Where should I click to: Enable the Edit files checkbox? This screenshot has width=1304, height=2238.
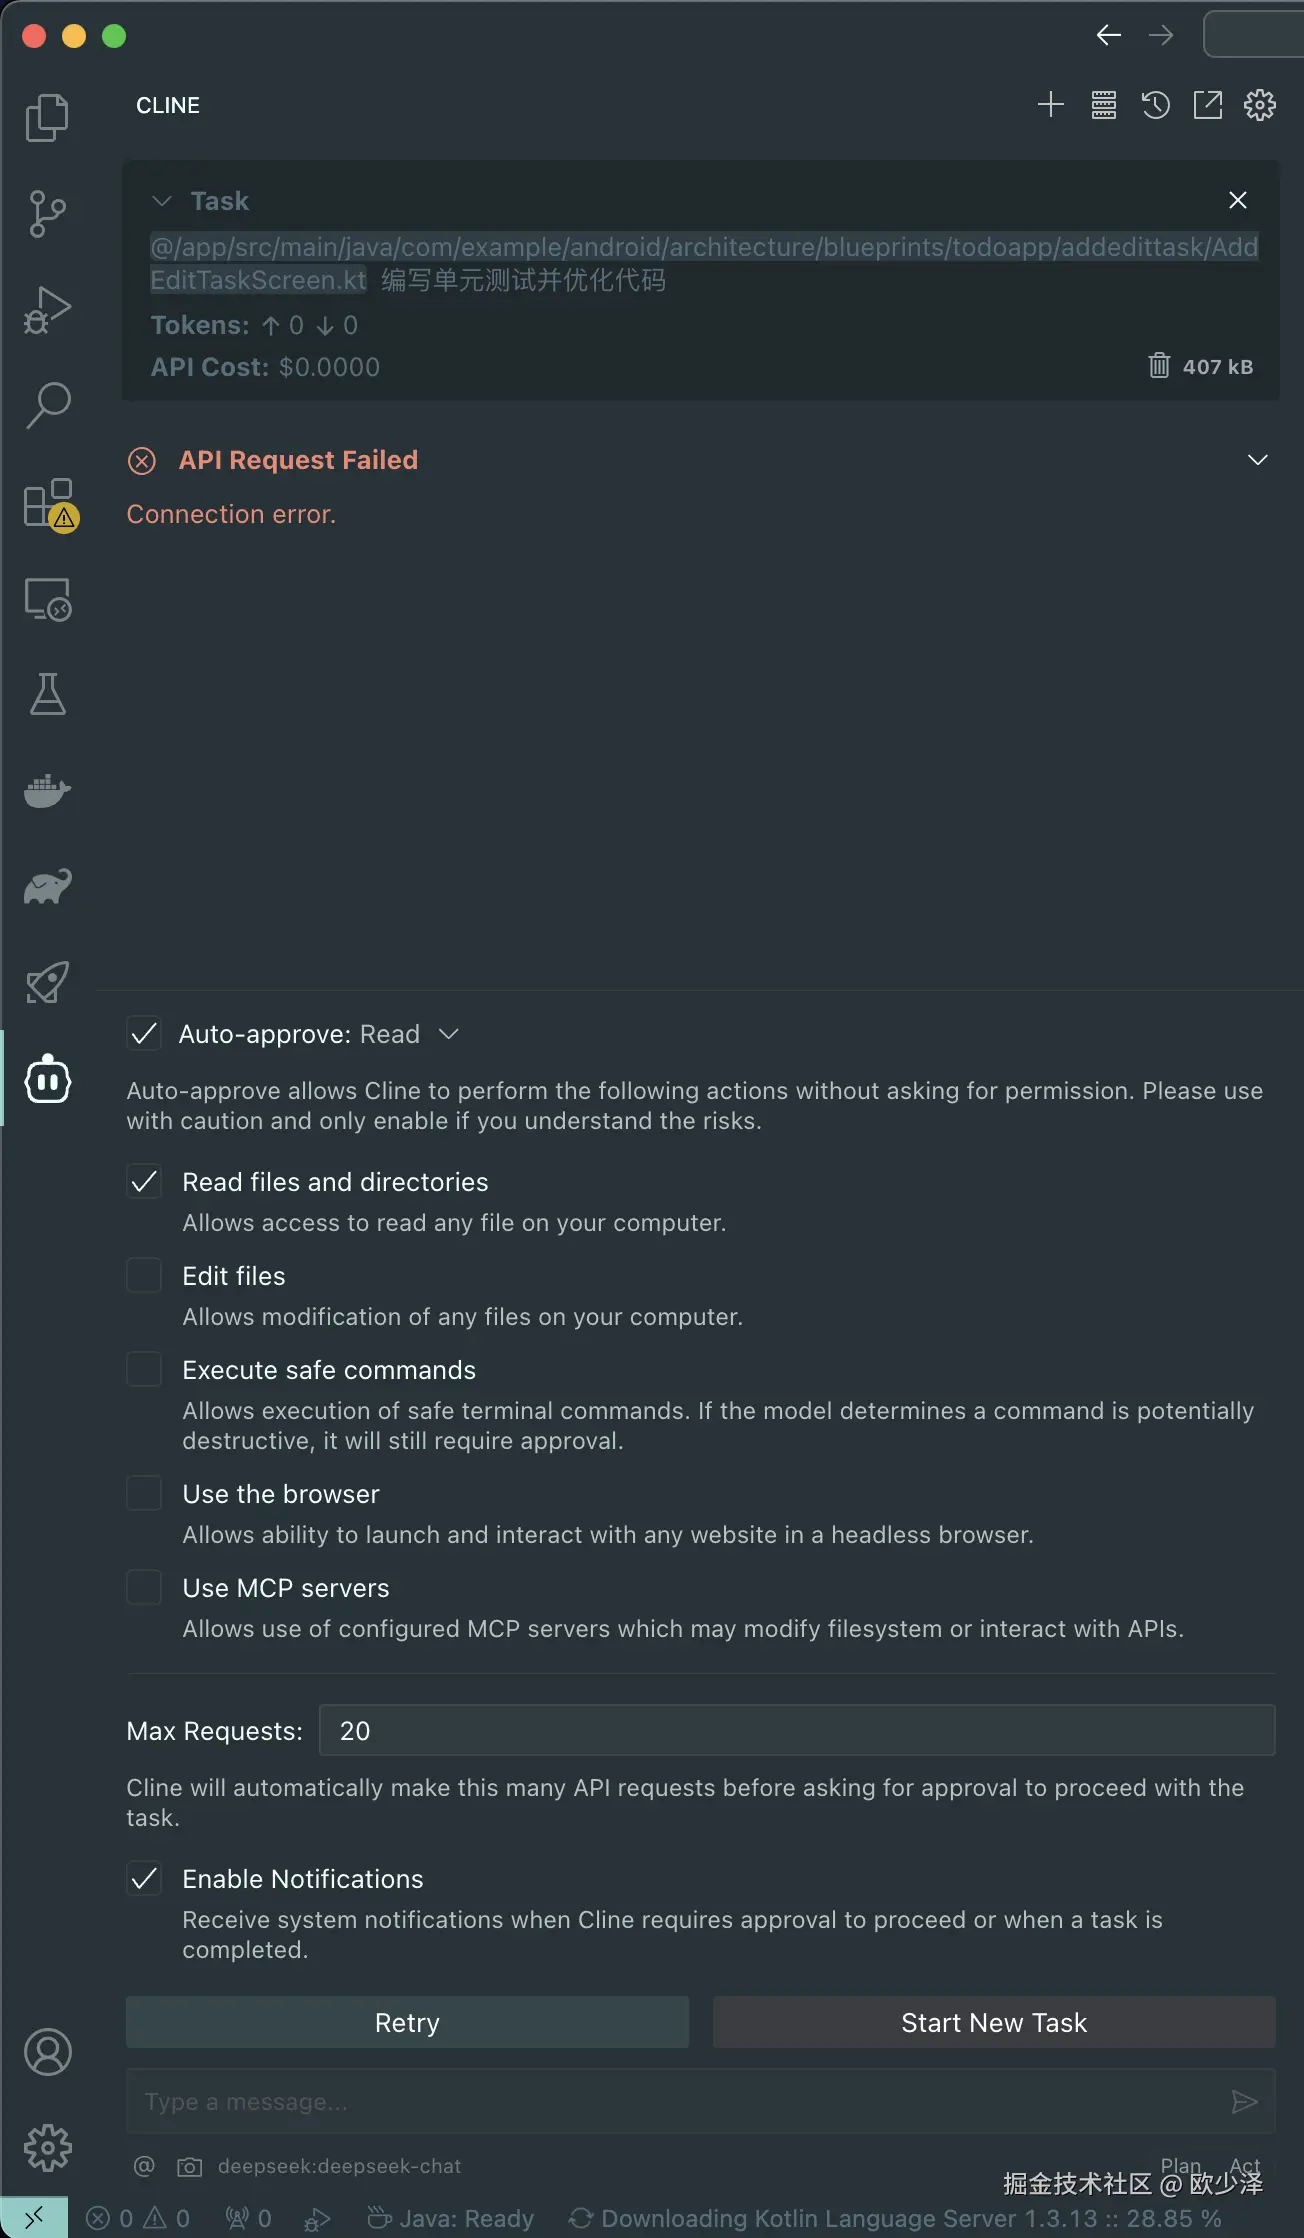[144, 1276]
